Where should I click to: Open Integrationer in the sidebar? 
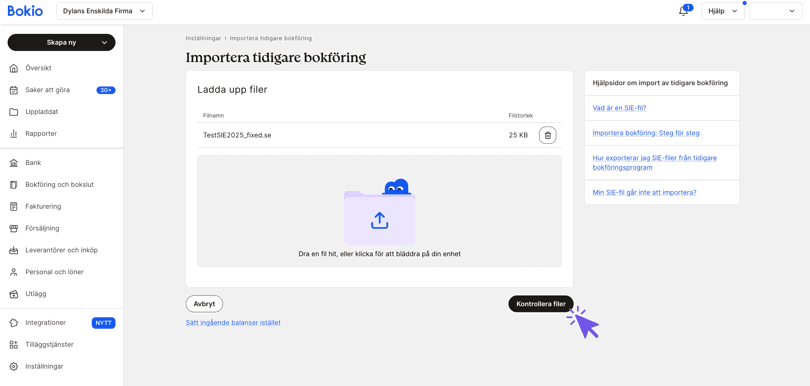point(45,322)
